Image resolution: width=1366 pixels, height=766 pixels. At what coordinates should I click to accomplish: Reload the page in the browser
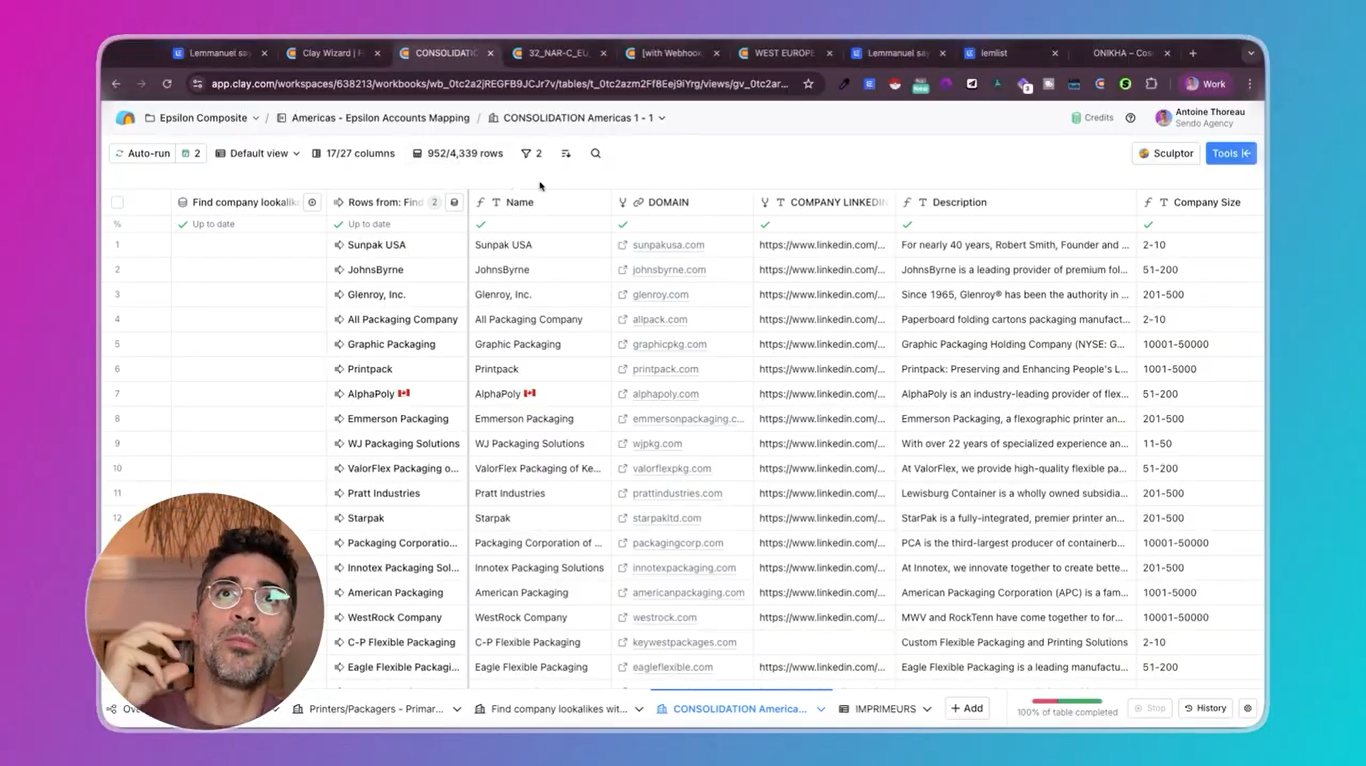[167, 84]
